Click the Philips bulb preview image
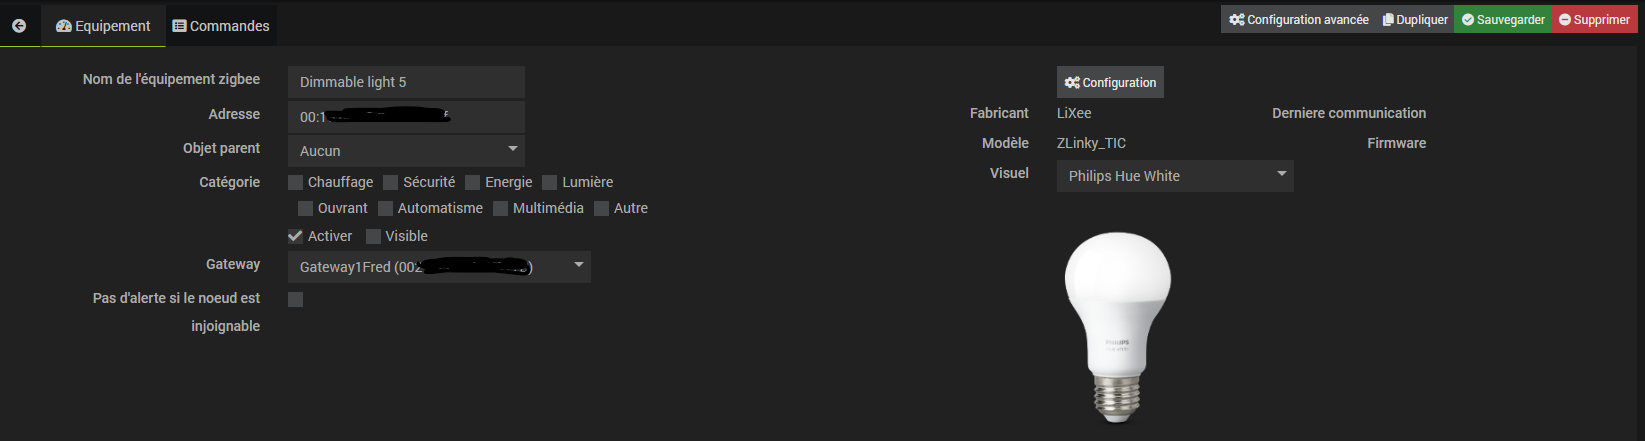 pyautogui.click(x=1117, y=327)
